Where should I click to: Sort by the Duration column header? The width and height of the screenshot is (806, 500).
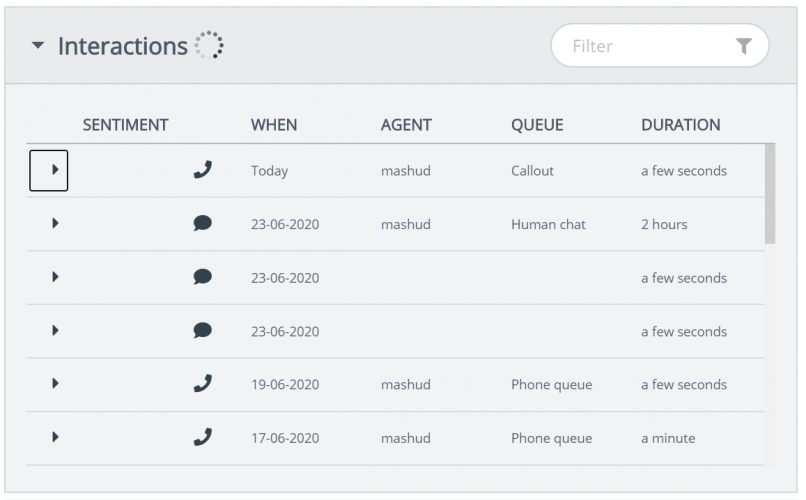(681, 125)
